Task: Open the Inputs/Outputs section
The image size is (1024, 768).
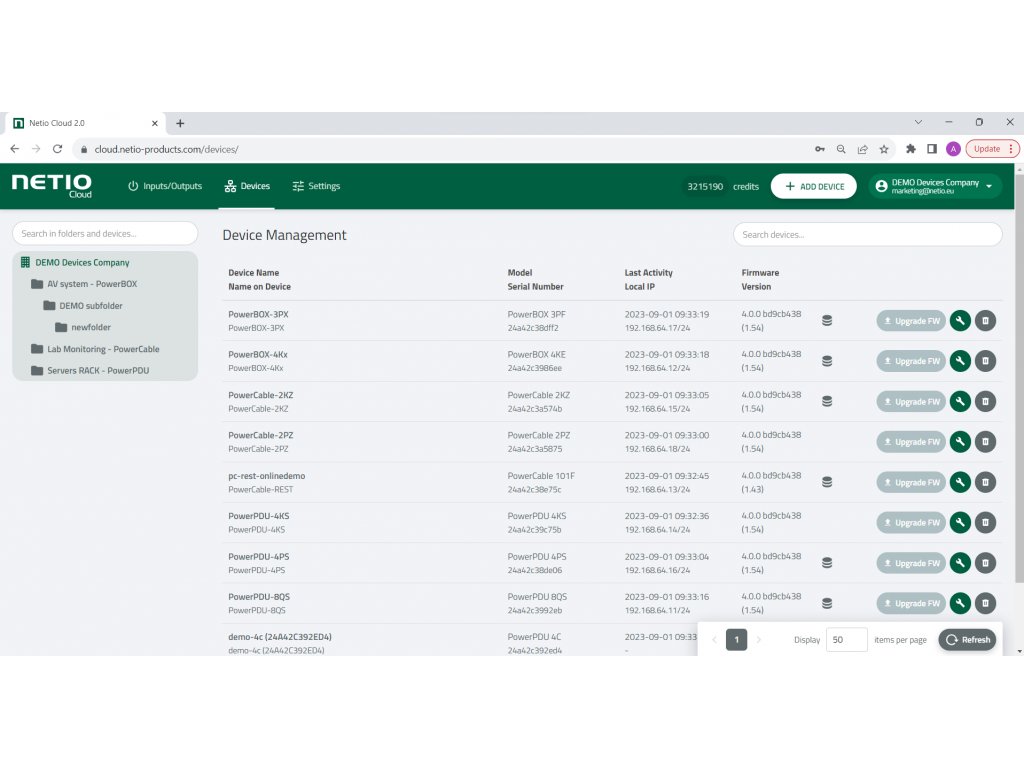Action: (165, 186)
